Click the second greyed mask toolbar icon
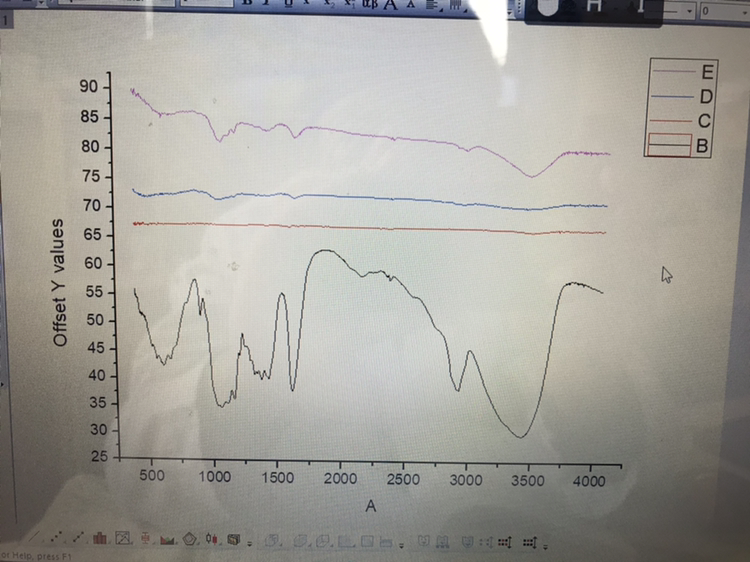Image resolution: width=750 pixels, height=562 pixels. point(442,542)
